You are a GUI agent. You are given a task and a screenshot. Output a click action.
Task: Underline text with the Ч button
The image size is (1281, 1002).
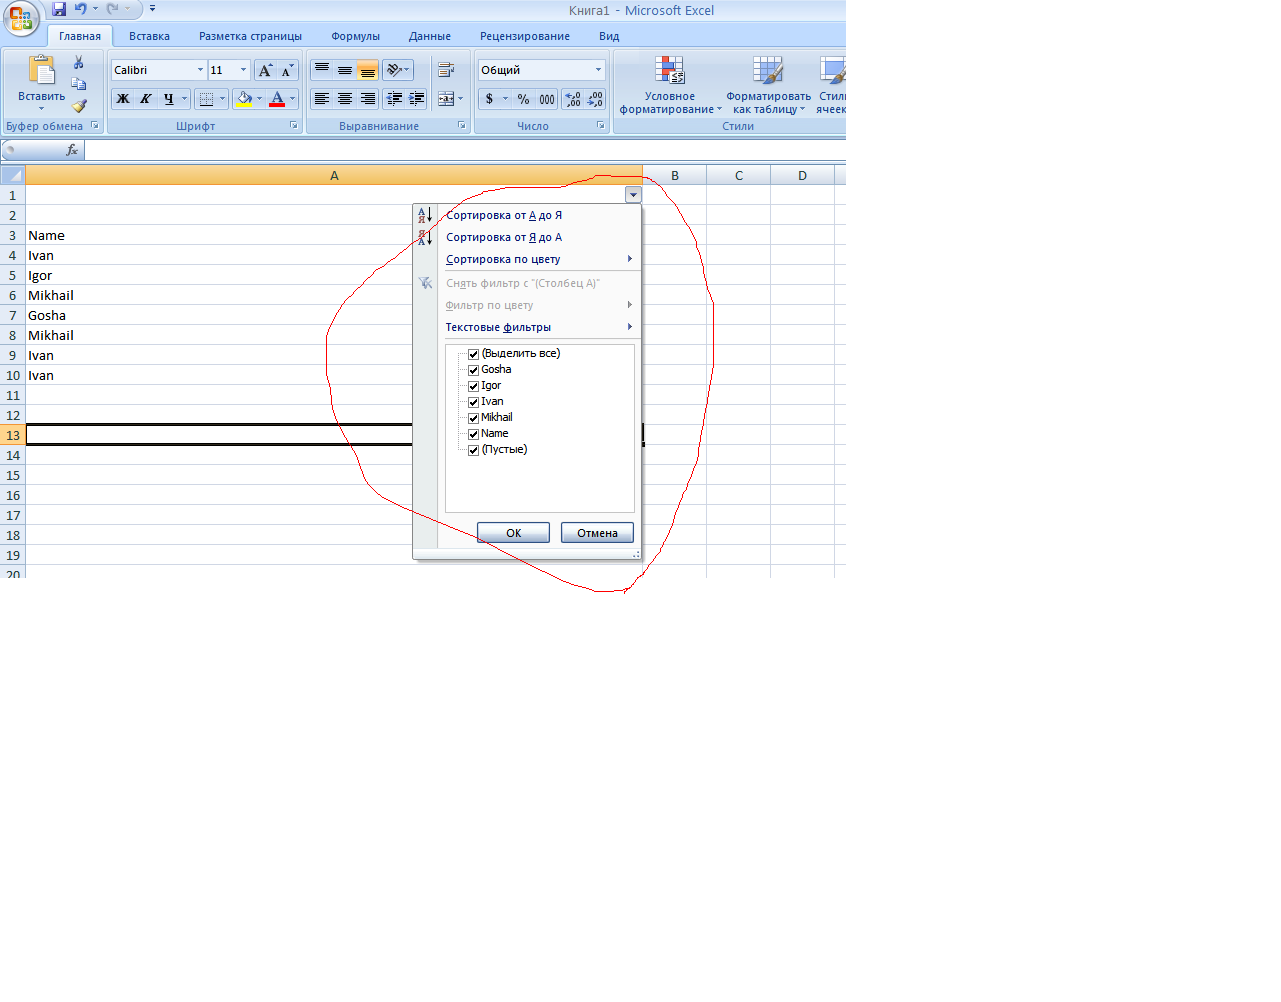coord(169,99)
